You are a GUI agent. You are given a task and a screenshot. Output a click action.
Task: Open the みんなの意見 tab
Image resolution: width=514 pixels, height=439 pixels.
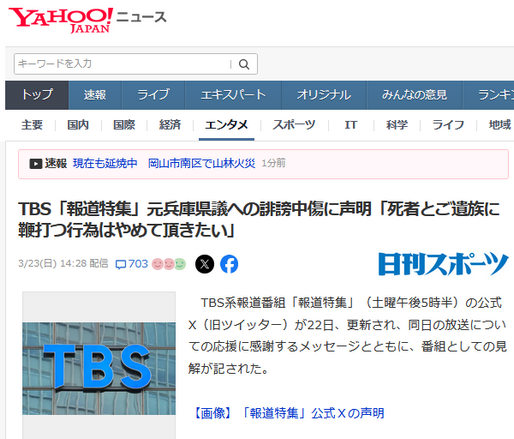[414, 95]
